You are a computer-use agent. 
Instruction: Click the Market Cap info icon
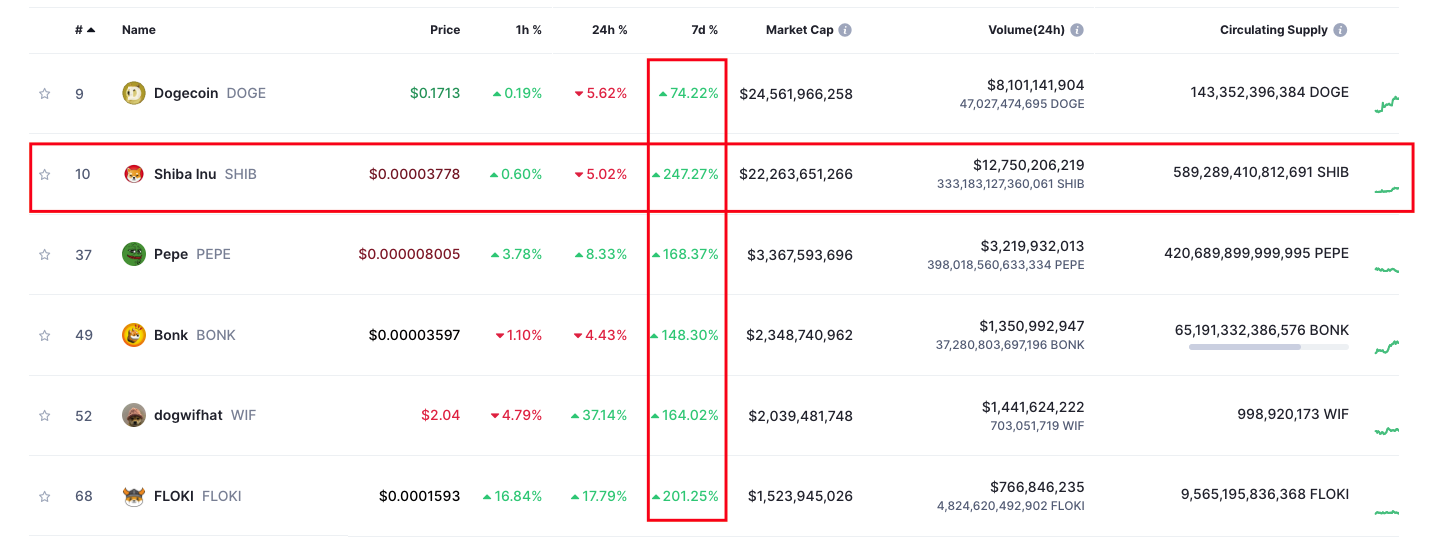(845, 30)
